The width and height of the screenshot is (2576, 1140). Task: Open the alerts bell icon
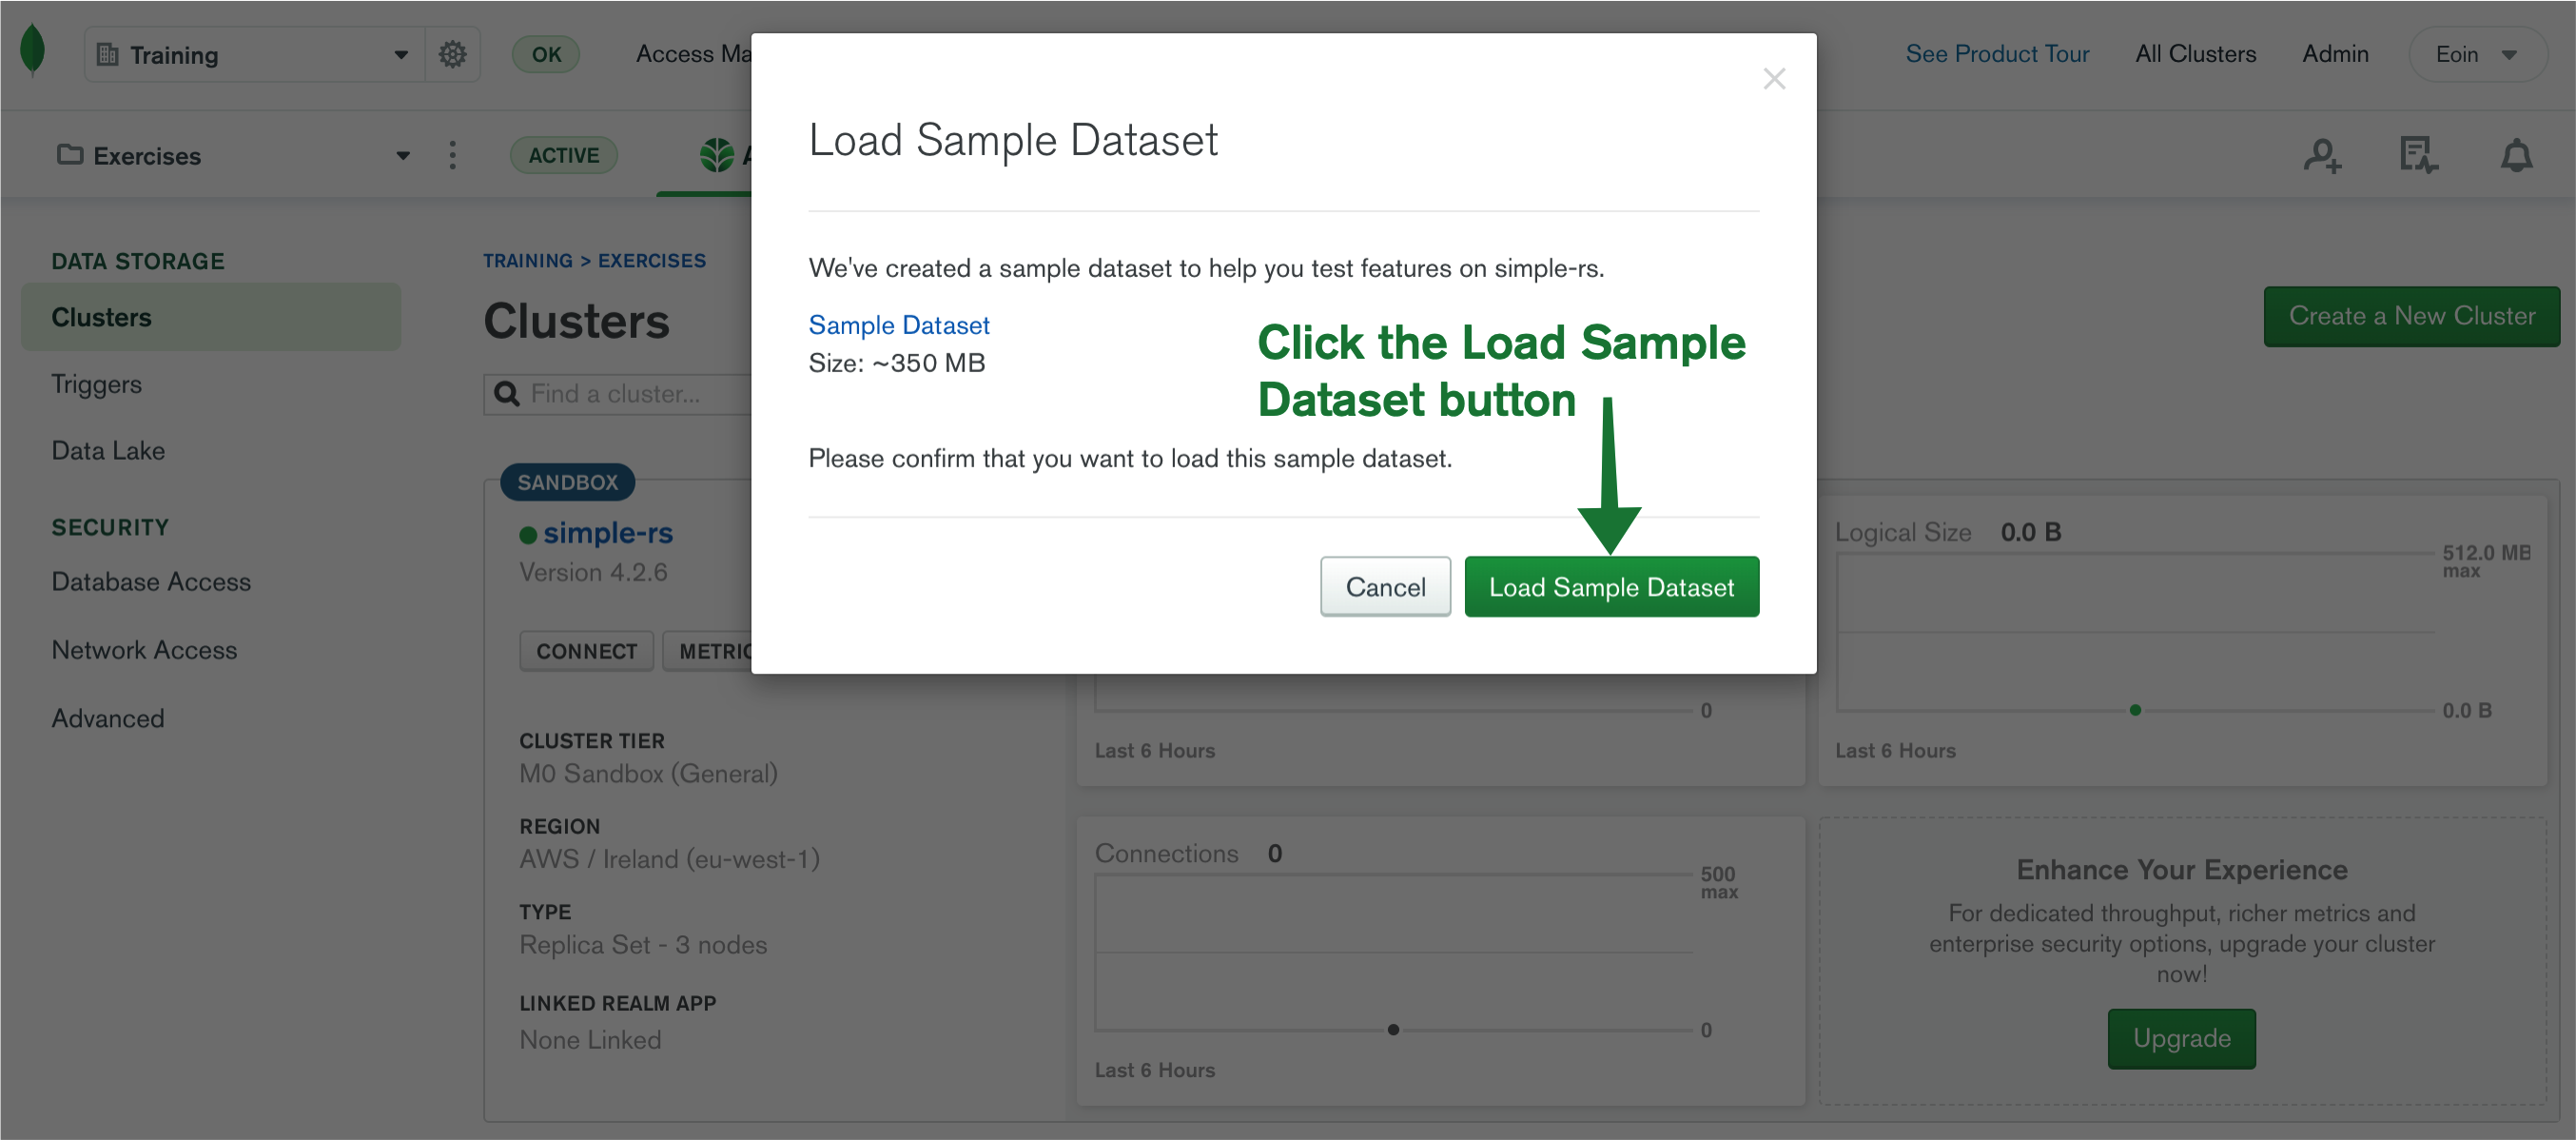2516,155
